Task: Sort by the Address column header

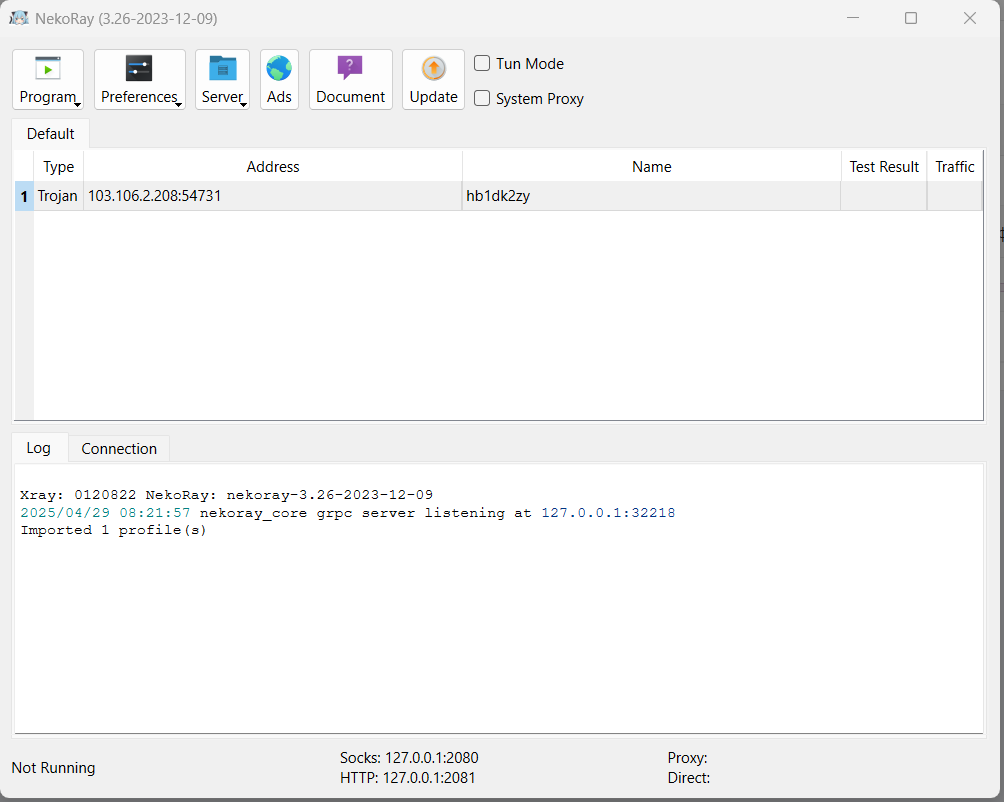Action: coord(273,167)
